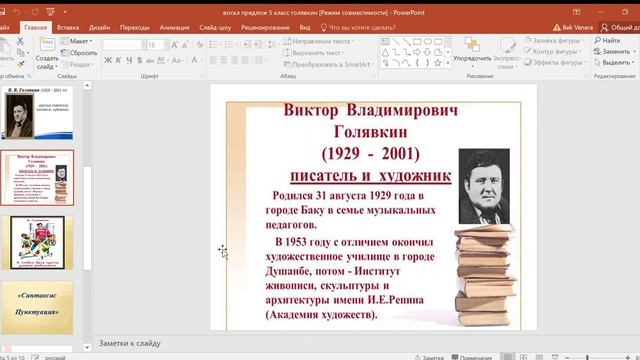This screenshot has width=640, height=360.
Task: Increase list indent level icon
Action: point(258,44)
